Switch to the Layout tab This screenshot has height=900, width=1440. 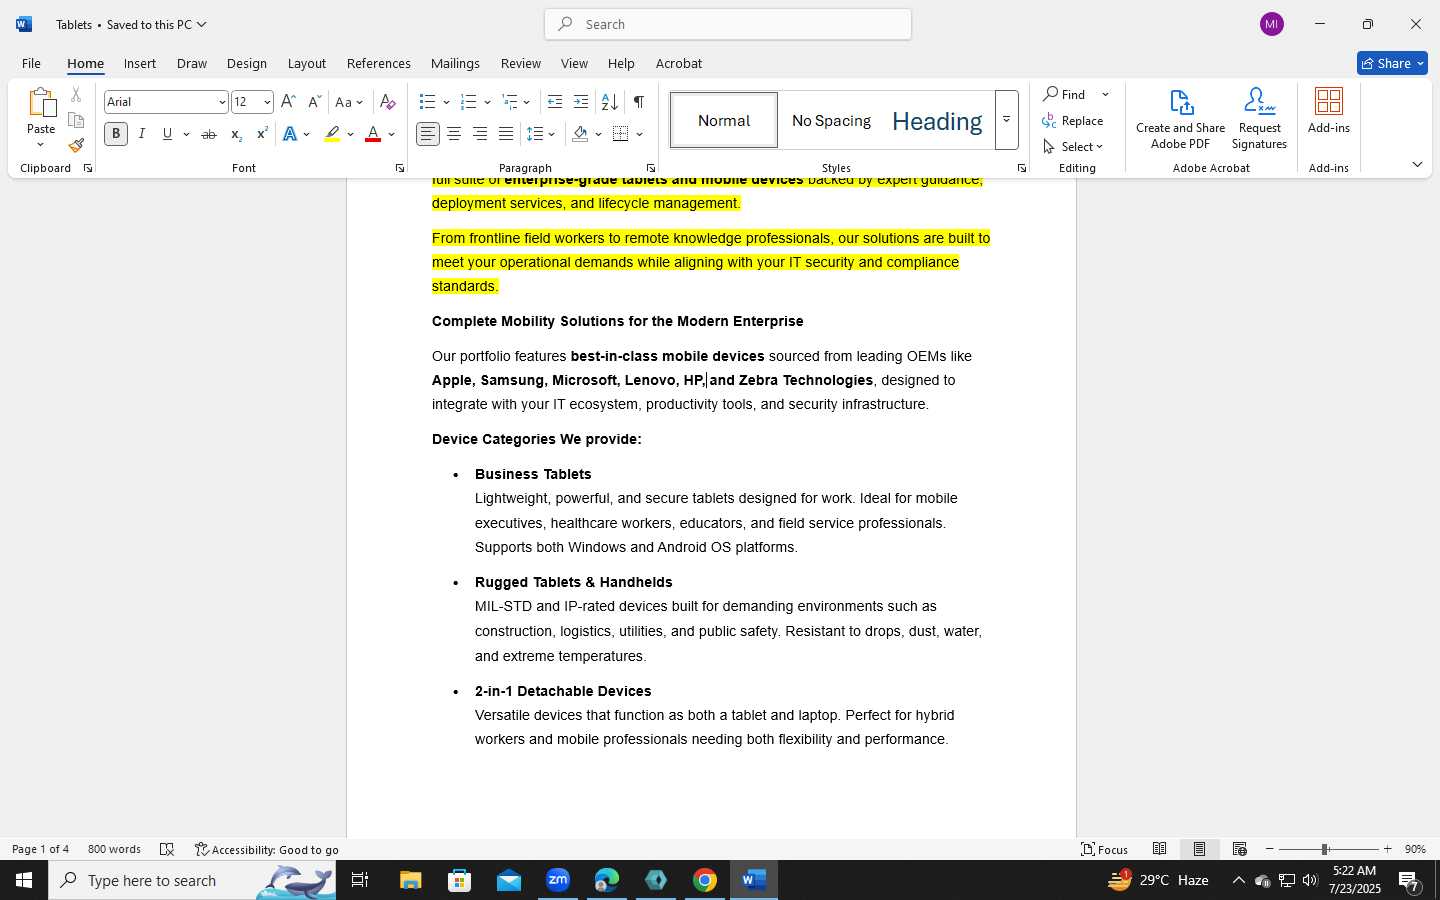click(307, 63)
